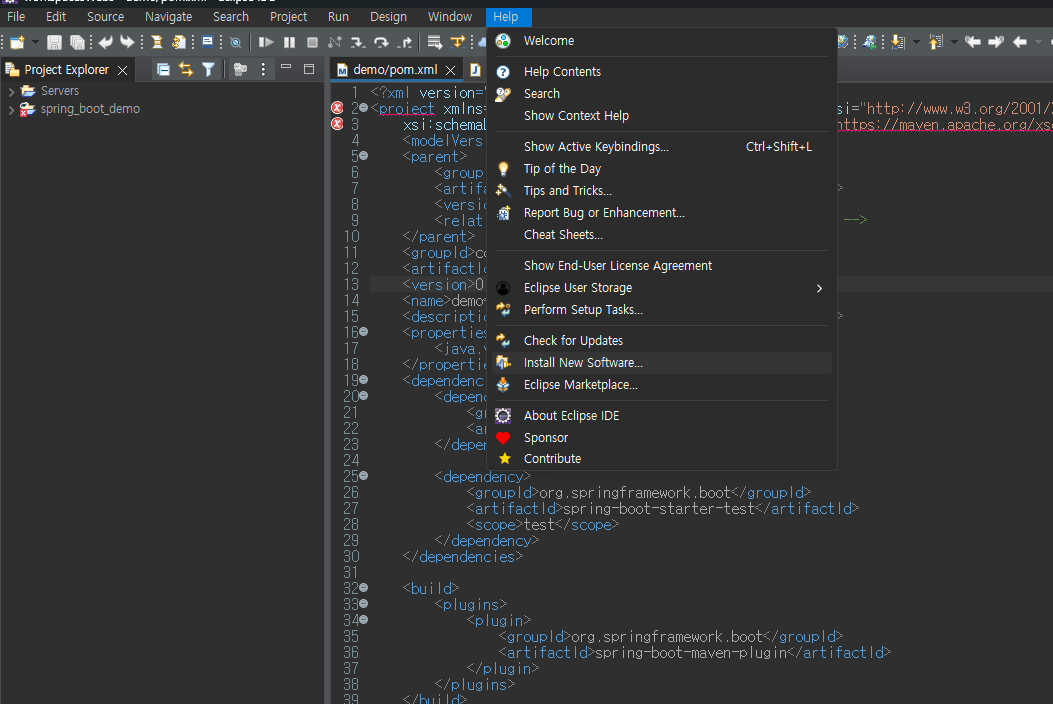1053x704 pixels.
Task: Click the blue Open Console monitor icon
Action: click(x=208, y=42)
